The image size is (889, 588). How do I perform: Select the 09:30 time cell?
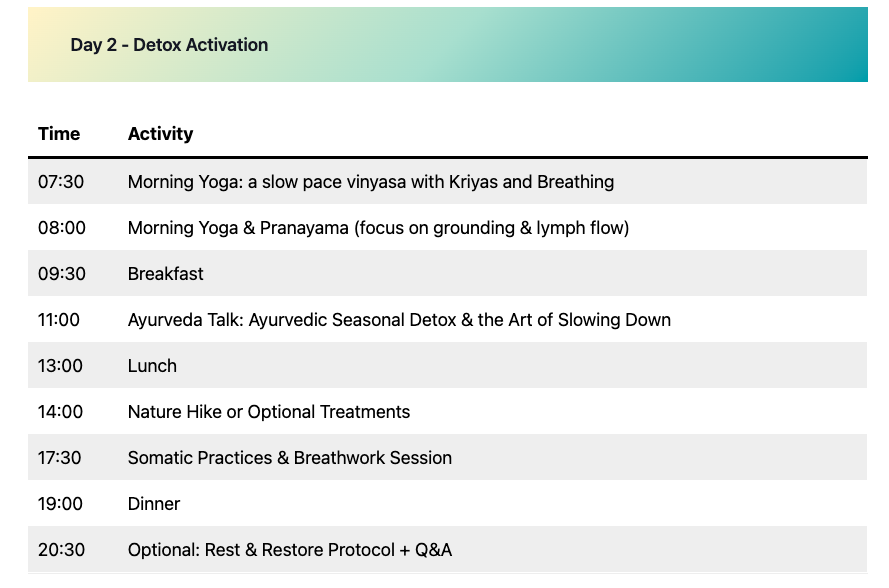click(62, 274)
